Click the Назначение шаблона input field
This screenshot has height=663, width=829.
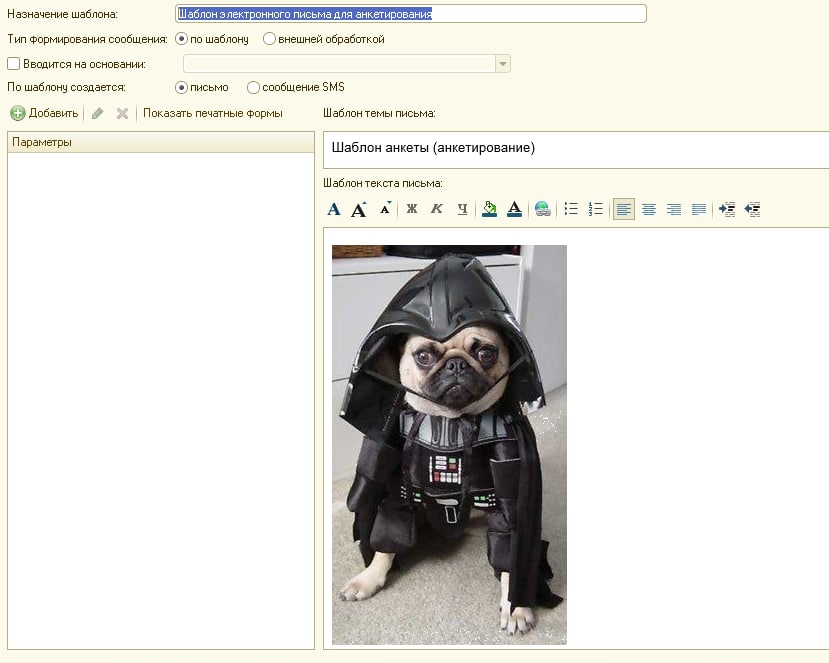[x=411, y=14]
